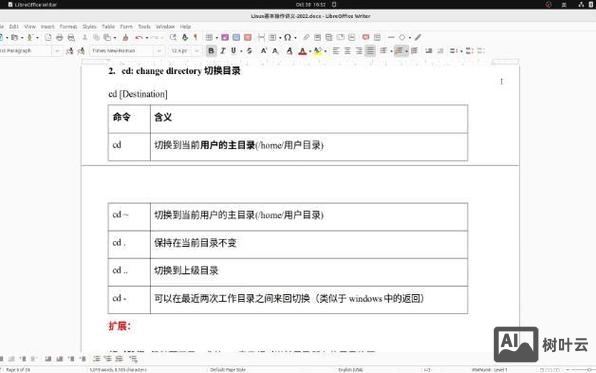The height and width of the screenshot is (373, 596).
Task: Click the English (USA) language status entry
Action: click(x=350, y=370)
